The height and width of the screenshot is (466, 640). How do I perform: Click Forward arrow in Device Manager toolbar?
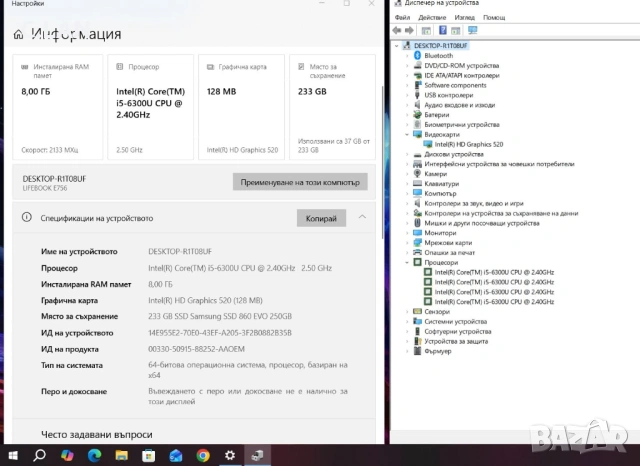(409, 30)
